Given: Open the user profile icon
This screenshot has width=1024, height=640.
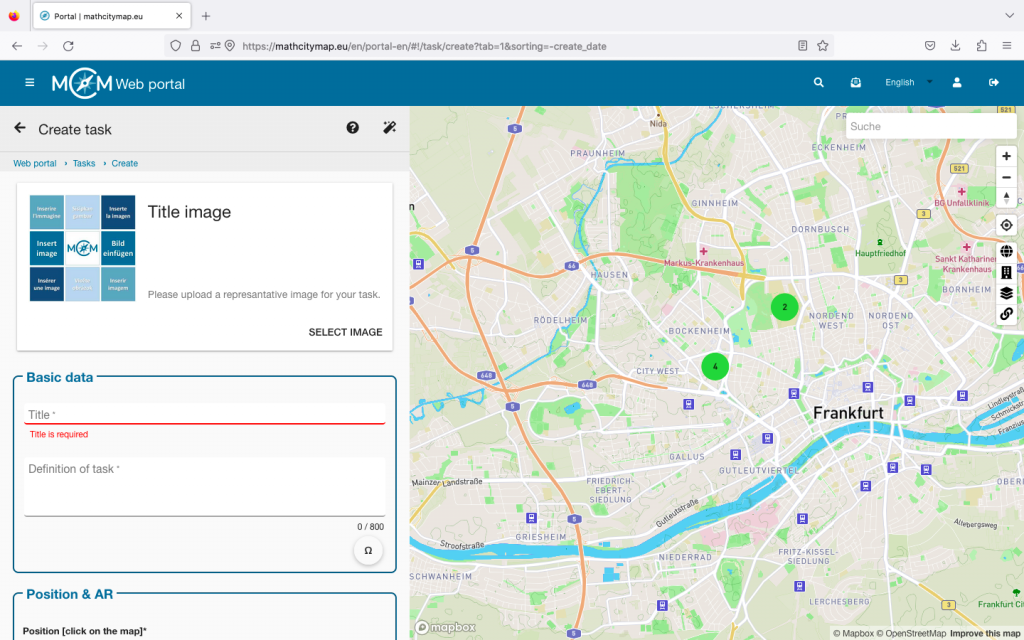Looking at the screenshot, I should 957,83.
